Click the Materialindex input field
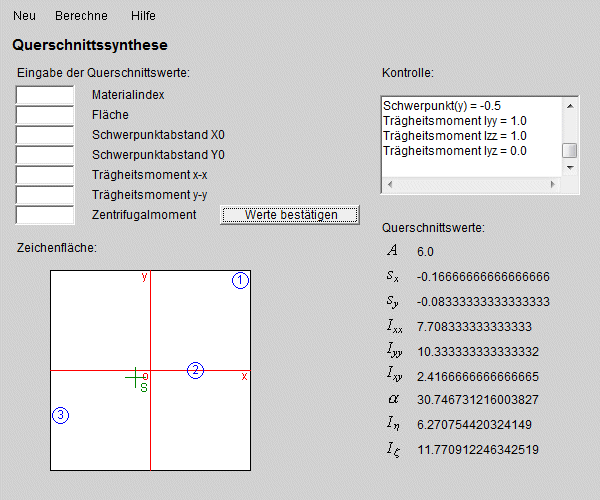The height and width of the screenshot is (500, 600). (45, 95)
